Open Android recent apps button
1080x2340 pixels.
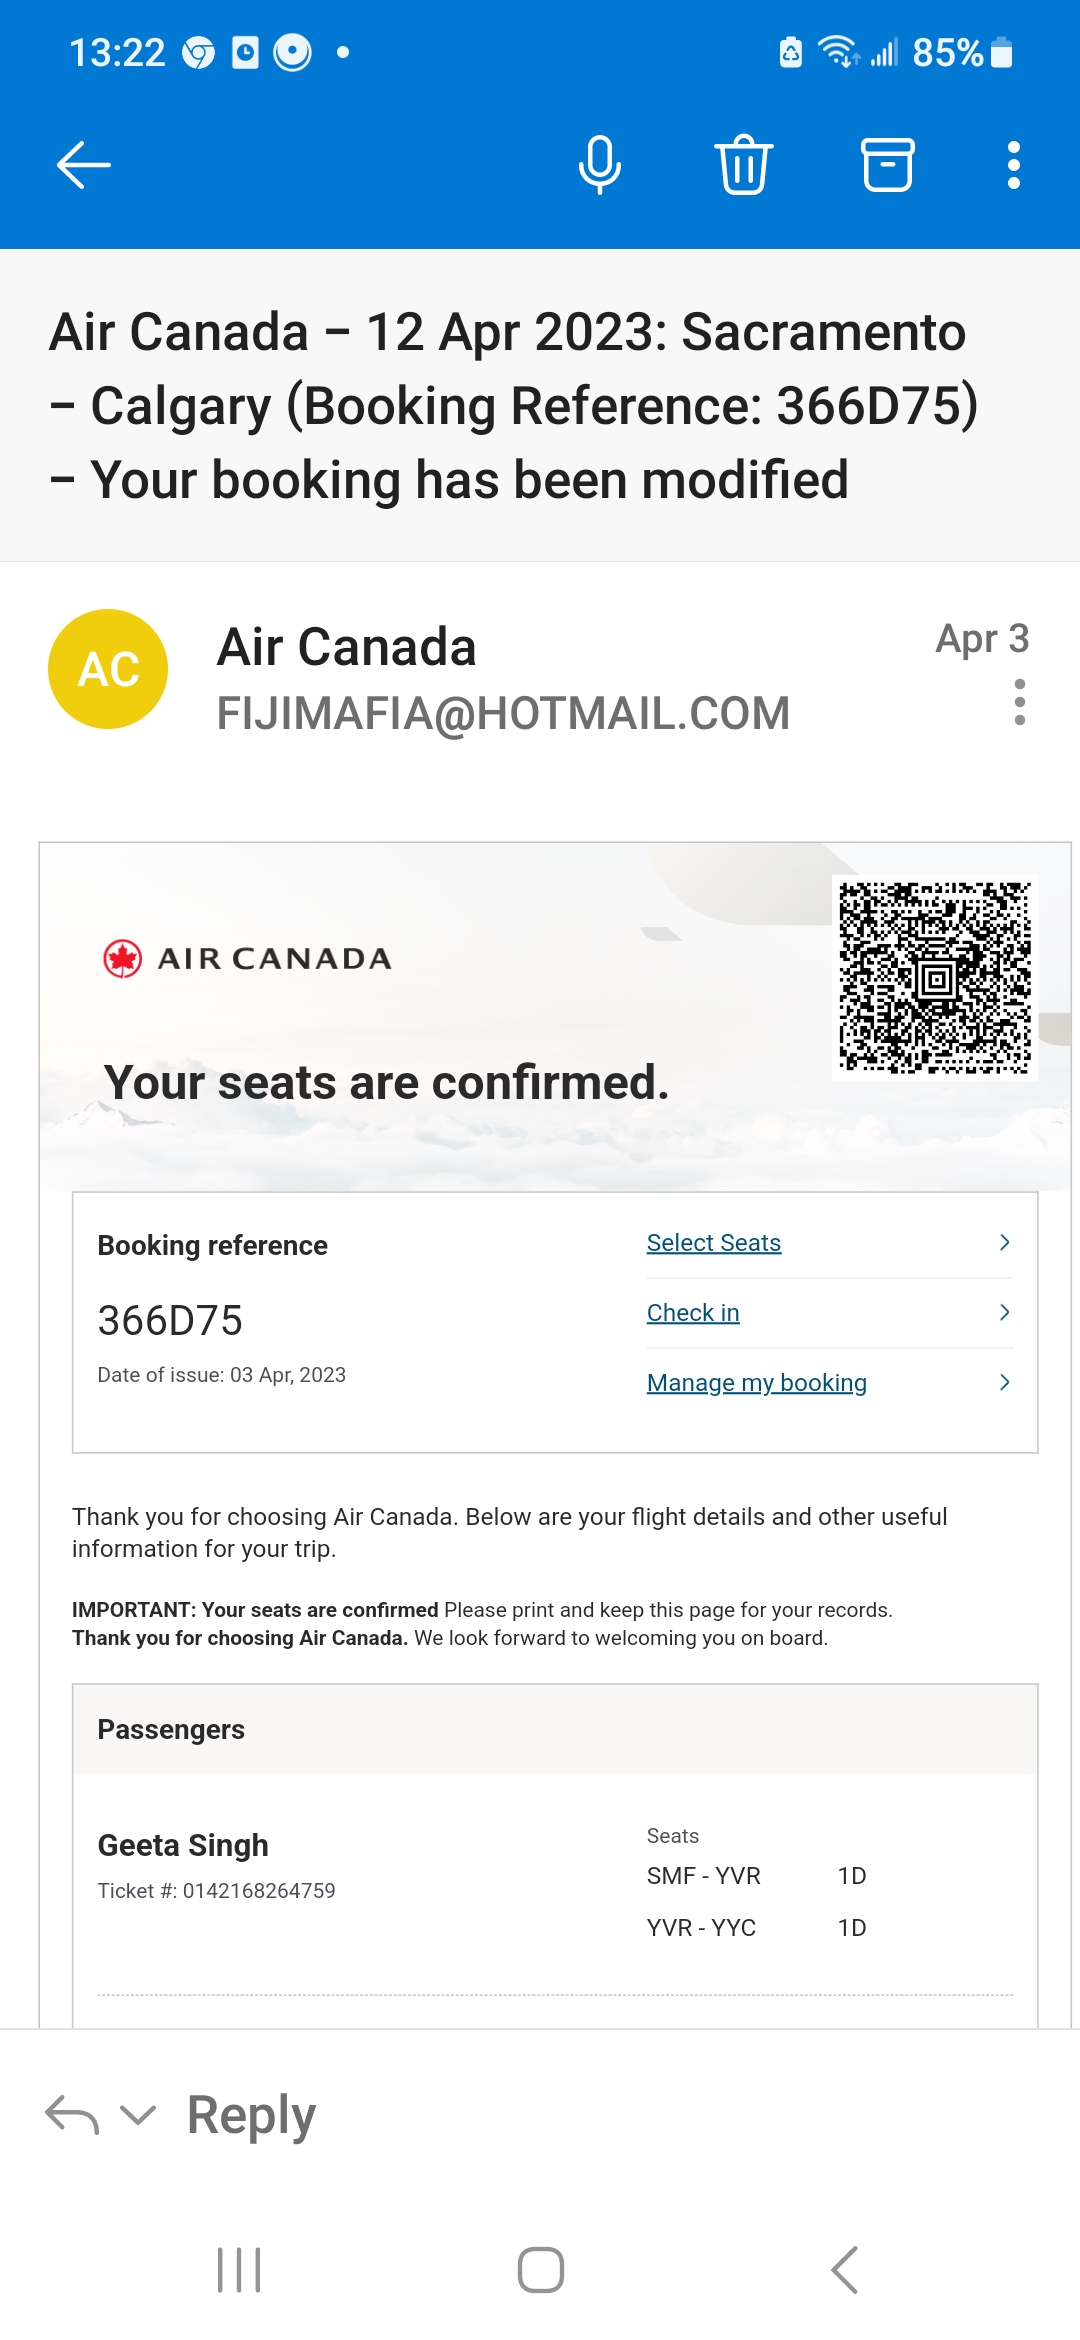tap(239, 2269)
